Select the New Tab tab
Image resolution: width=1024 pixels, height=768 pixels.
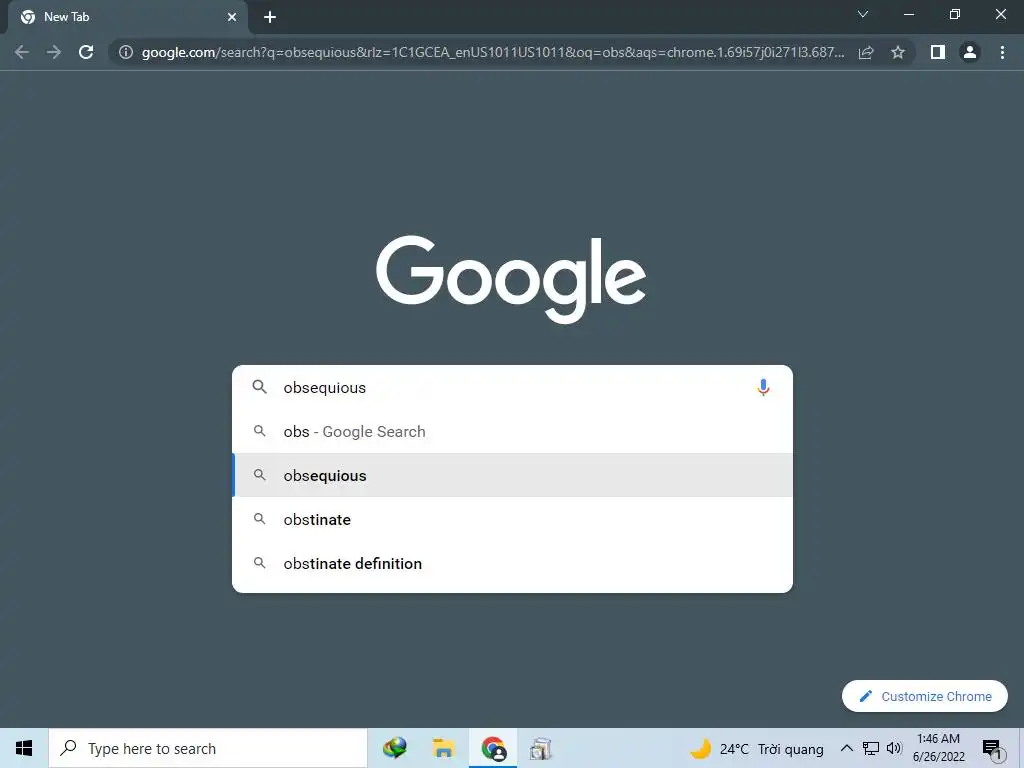tap(127, 17)
